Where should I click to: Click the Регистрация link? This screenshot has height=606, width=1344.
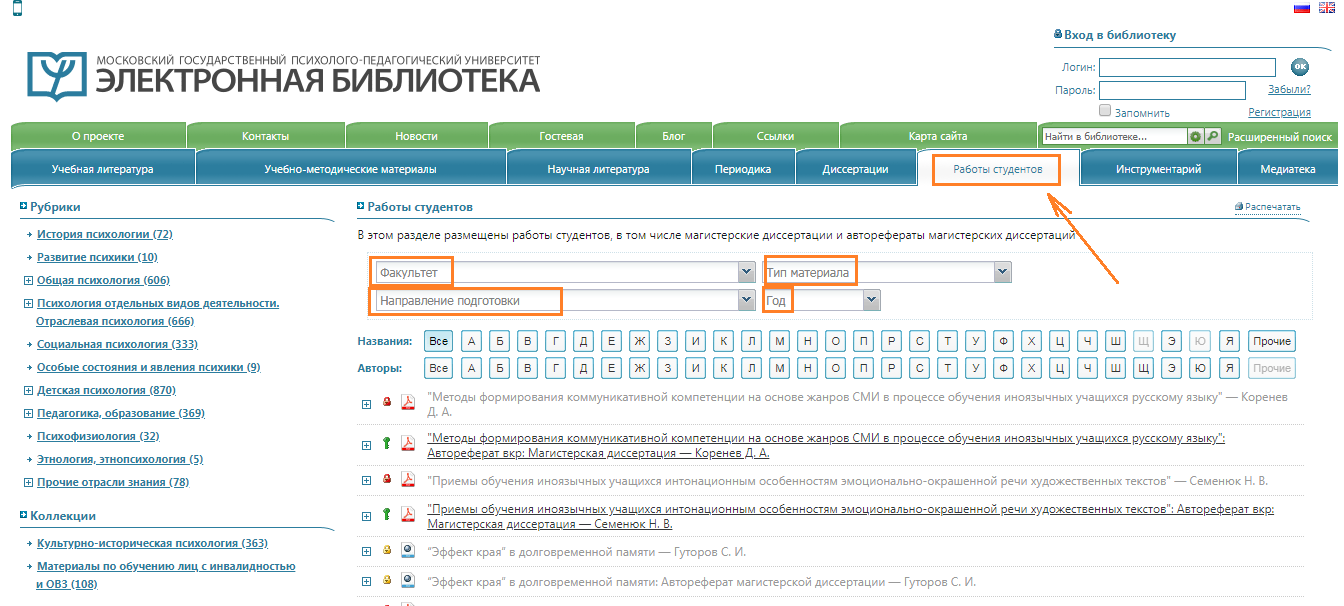pyautogui.click(x=1282, y=111)
